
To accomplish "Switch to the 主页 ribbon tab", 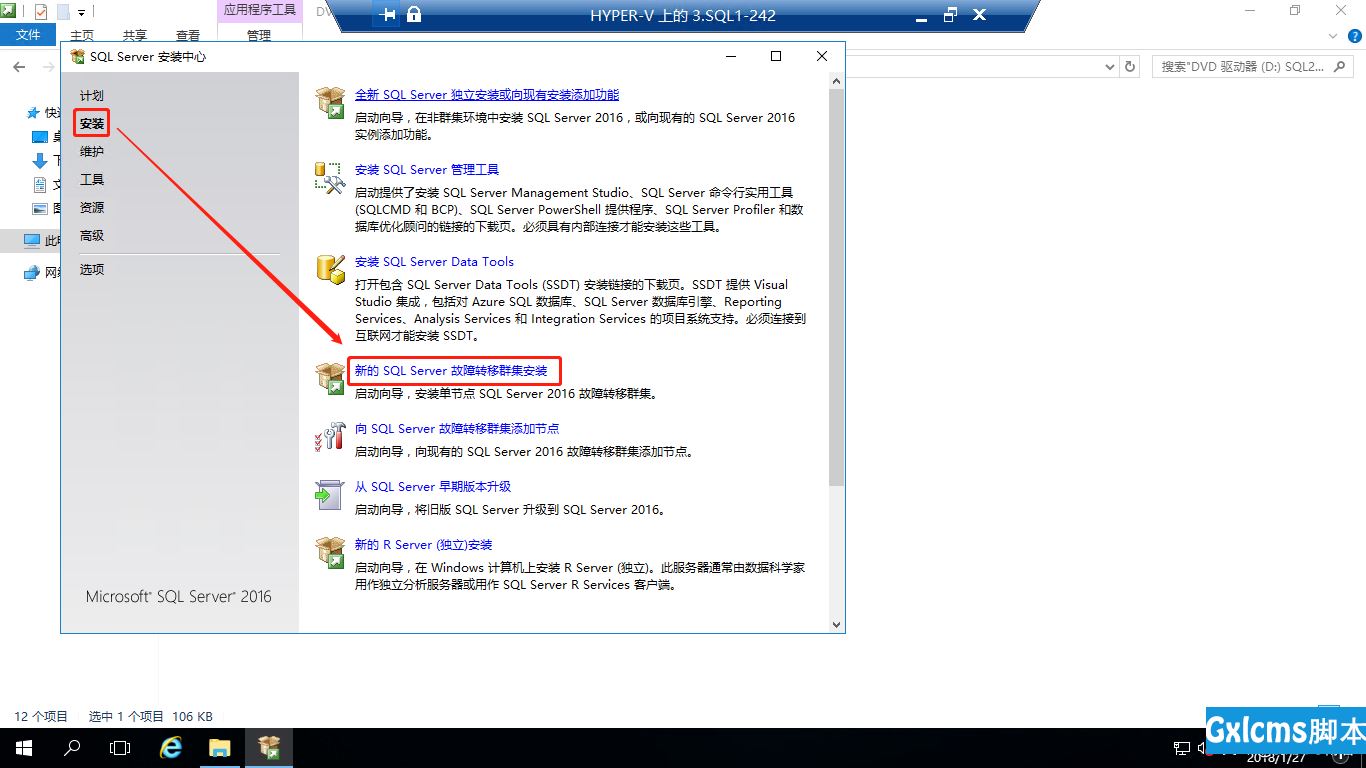I will 82,35.
